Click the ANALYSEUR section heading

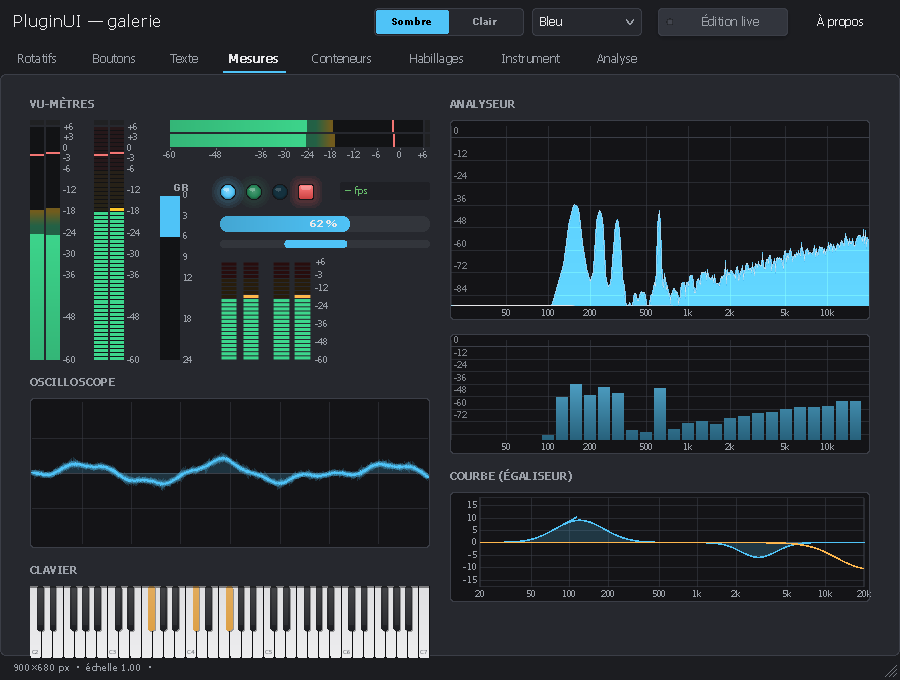click(482, 104)
